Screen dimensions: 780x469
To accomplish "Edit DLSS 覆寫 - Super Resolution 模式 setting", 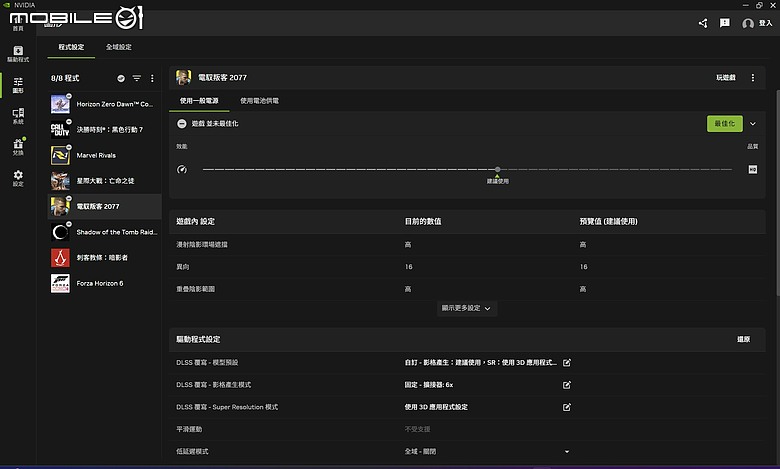I will click(x=567, y=407).
